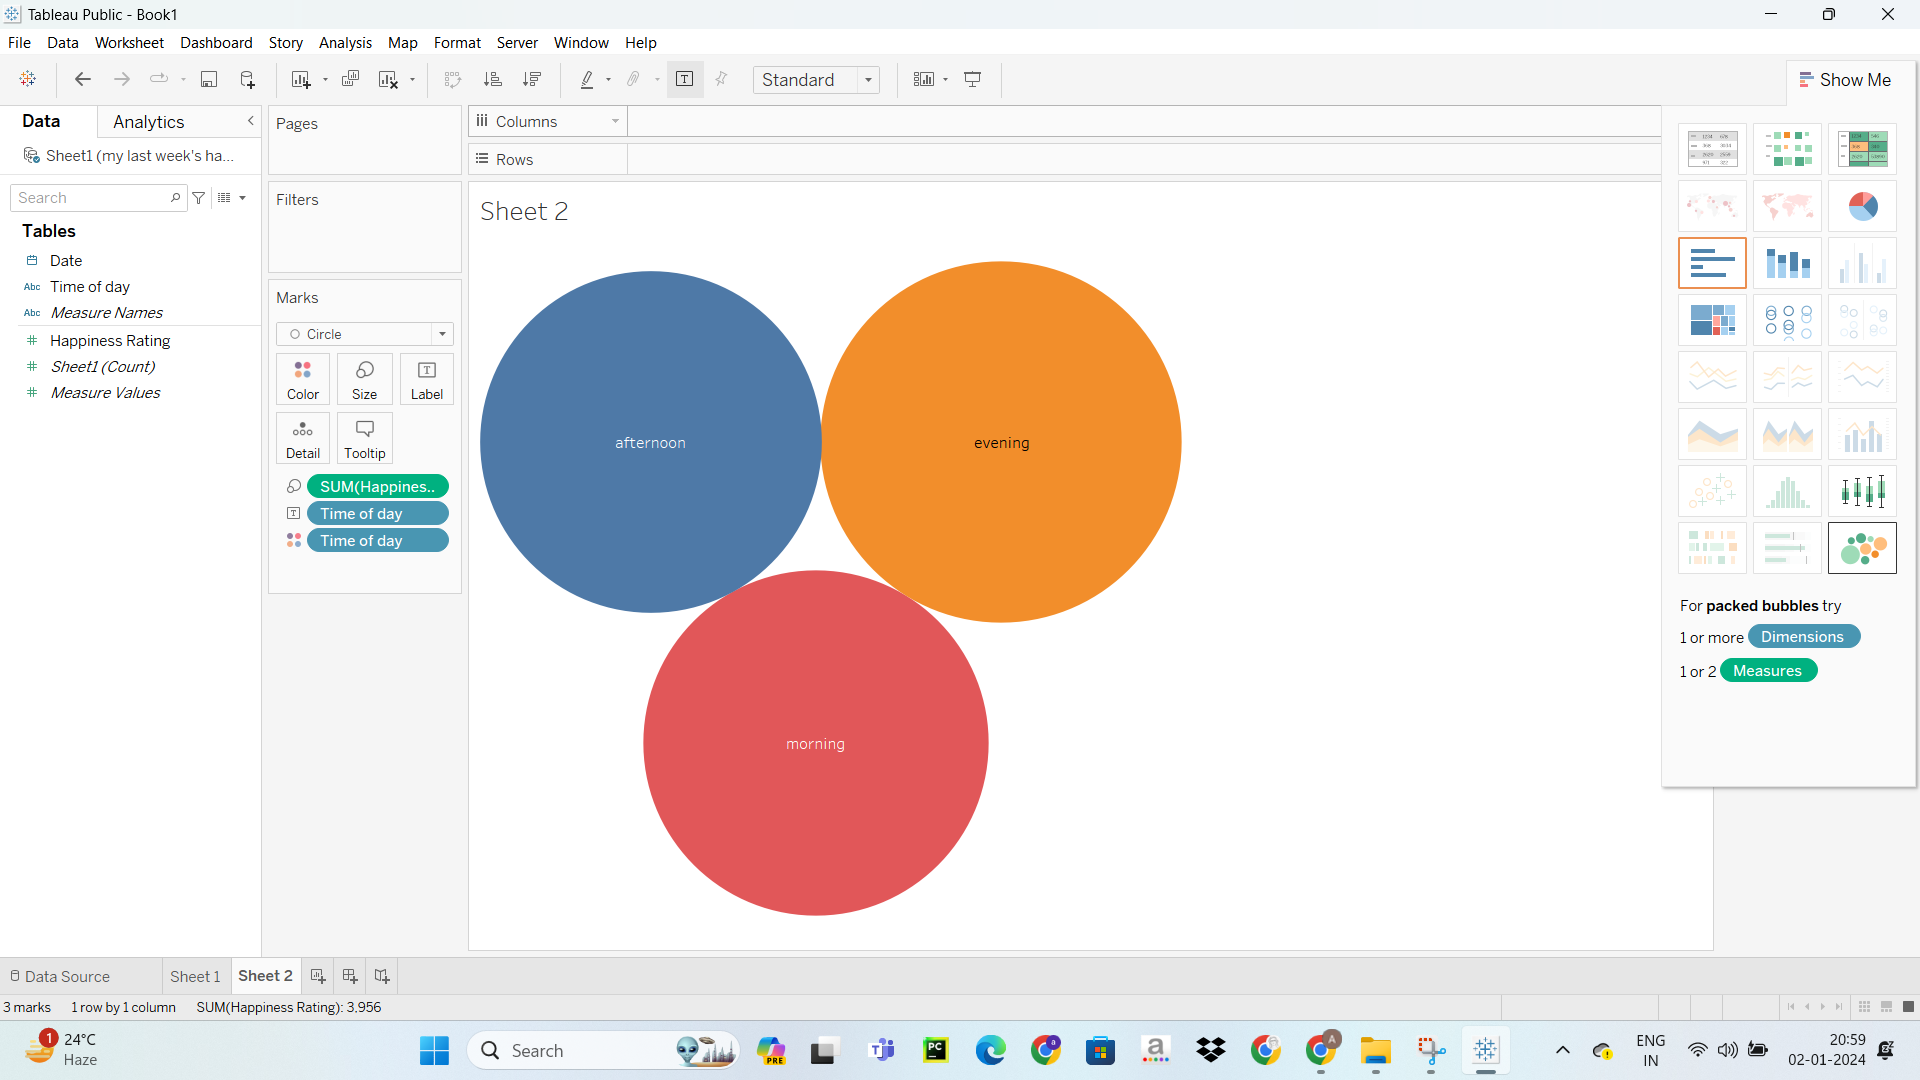The image size is (1920, 1080).
Task: Click the Undo back arrow in toolbar
Action: [x=83, y=79]
